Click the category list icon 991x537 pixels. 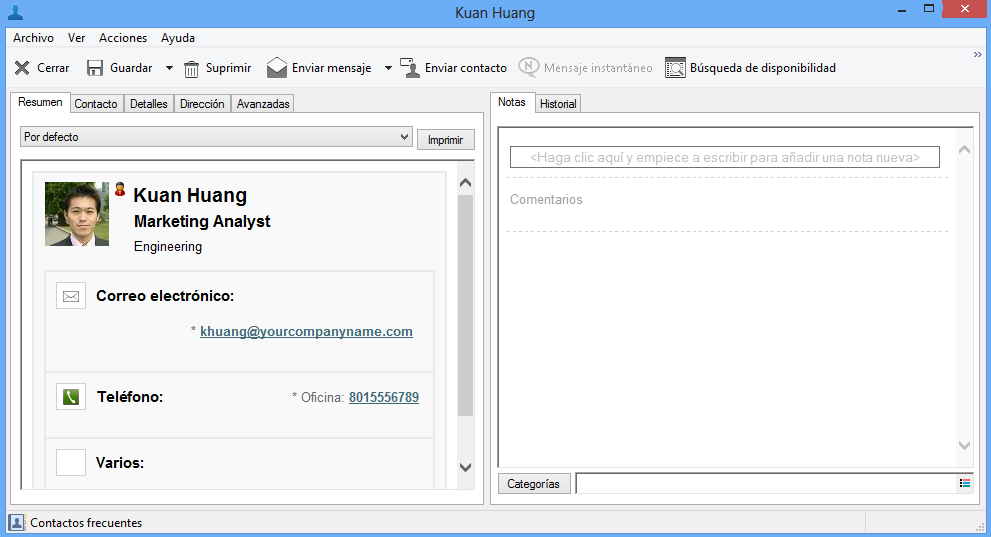pos(964,483)
